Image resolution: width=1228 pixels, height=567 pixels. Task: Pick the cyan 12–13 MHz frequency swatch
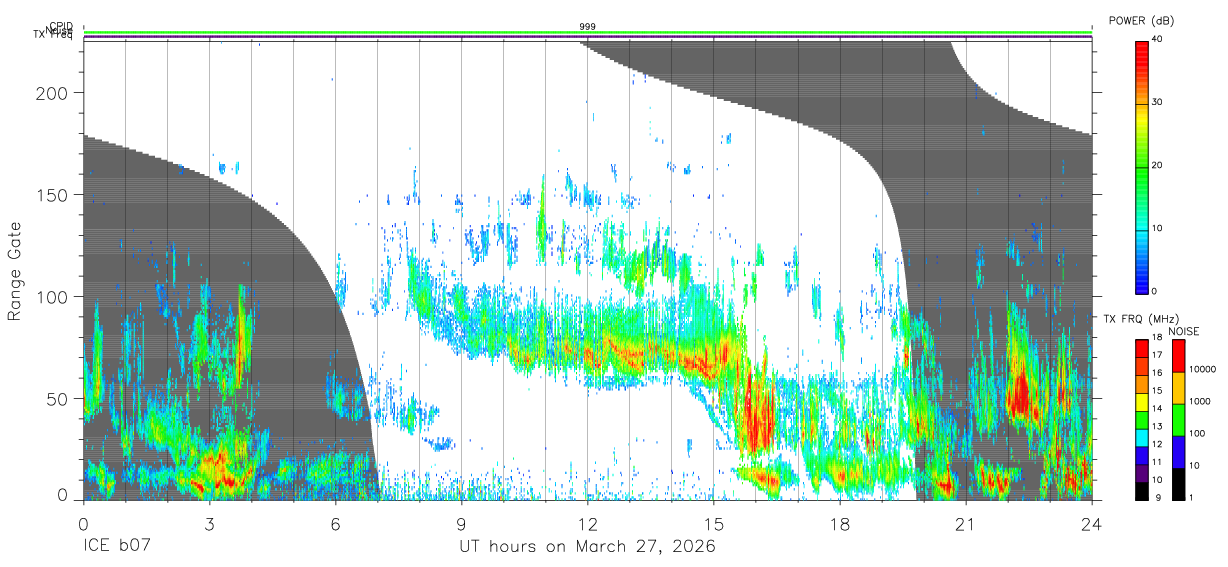(x=1141, y=437)
